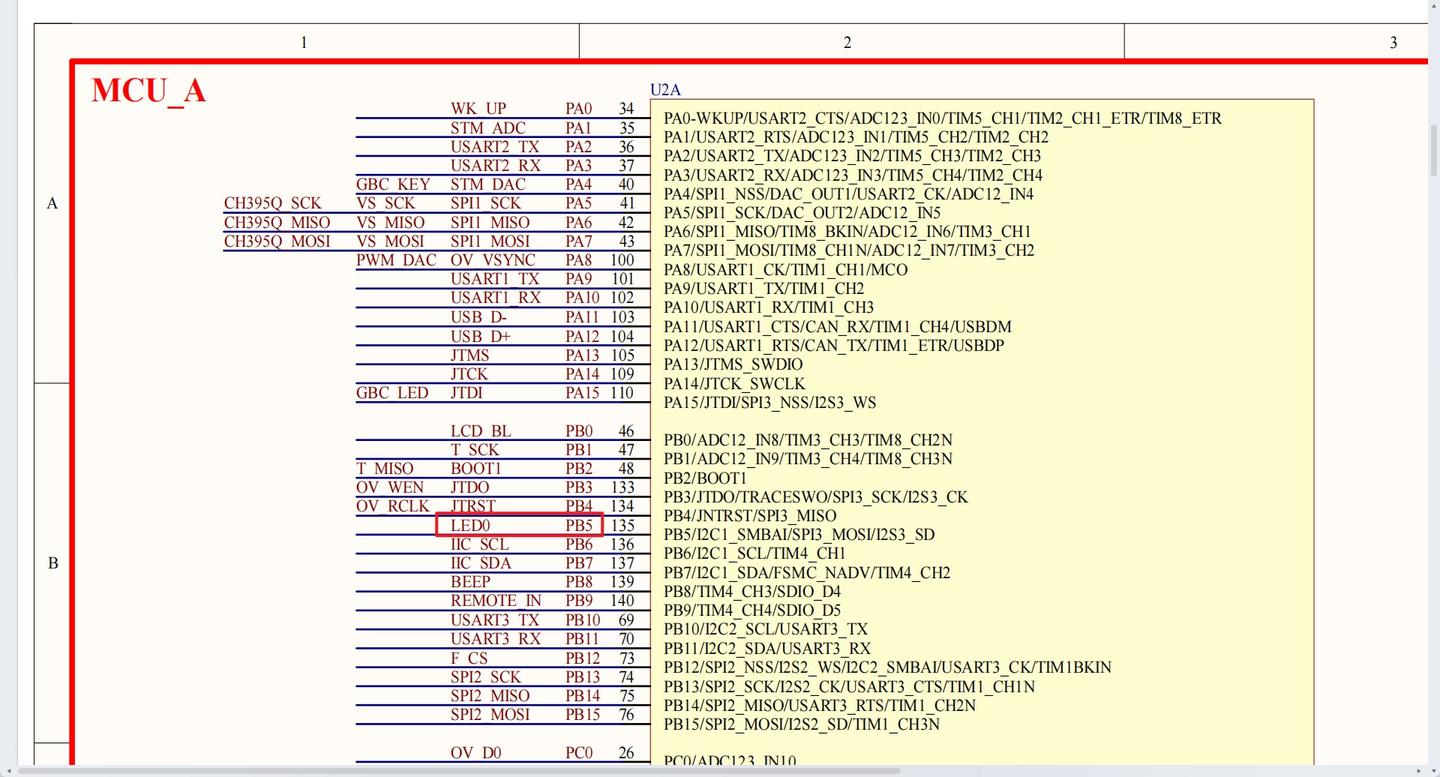Click the USART3_TX net label
The image size is (1440, 777).
[x=495, y=620]
